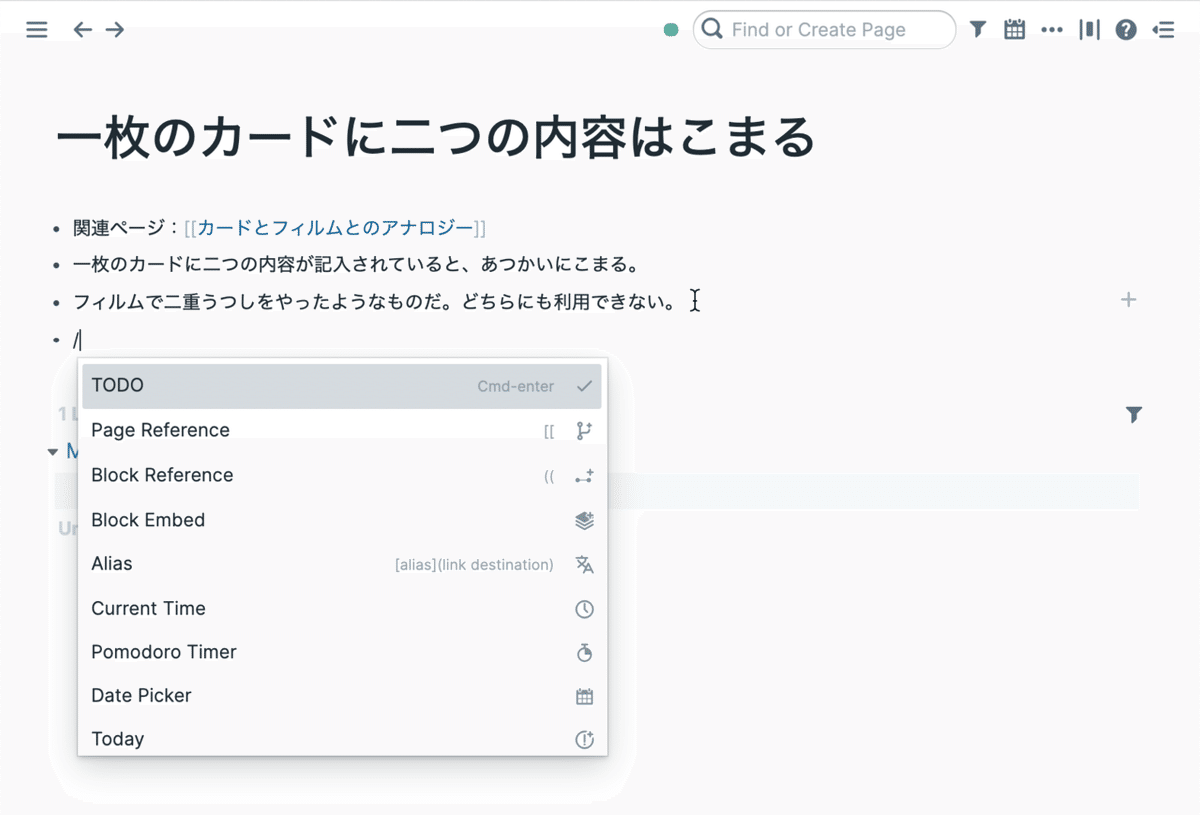The image size is (1200, 815).
Task: Go forward with the right arrow
Action: coord(115,30)
